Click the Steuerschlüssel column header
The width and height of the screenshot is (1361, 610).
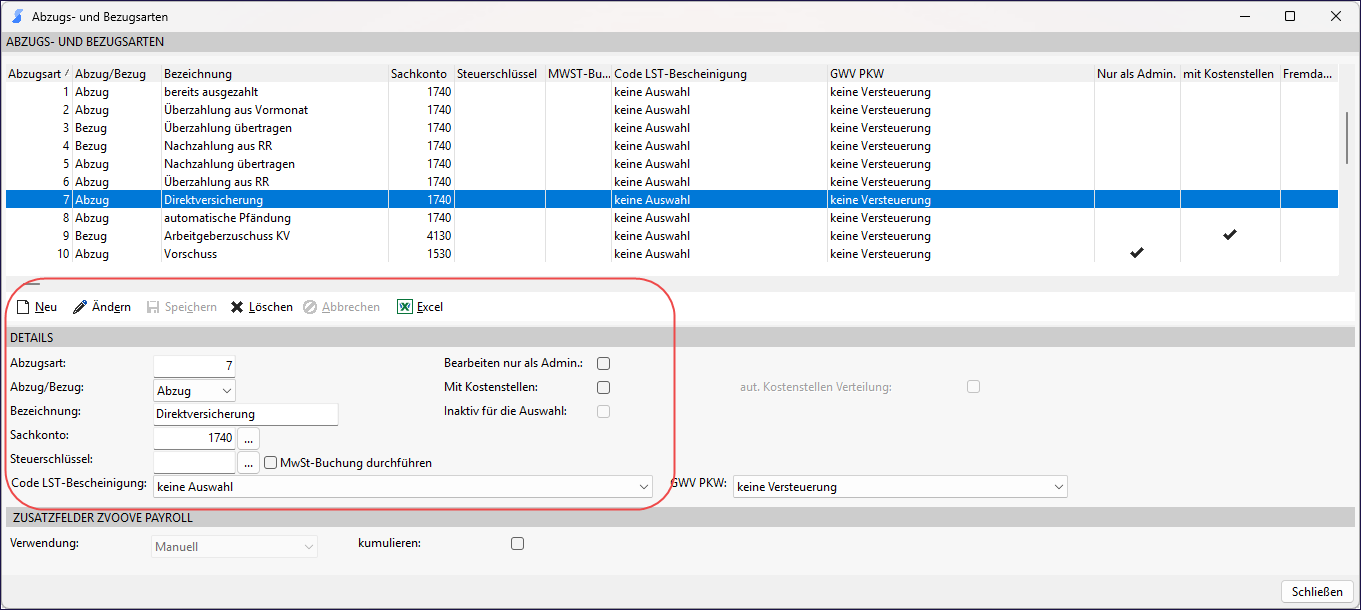(500, 74)
